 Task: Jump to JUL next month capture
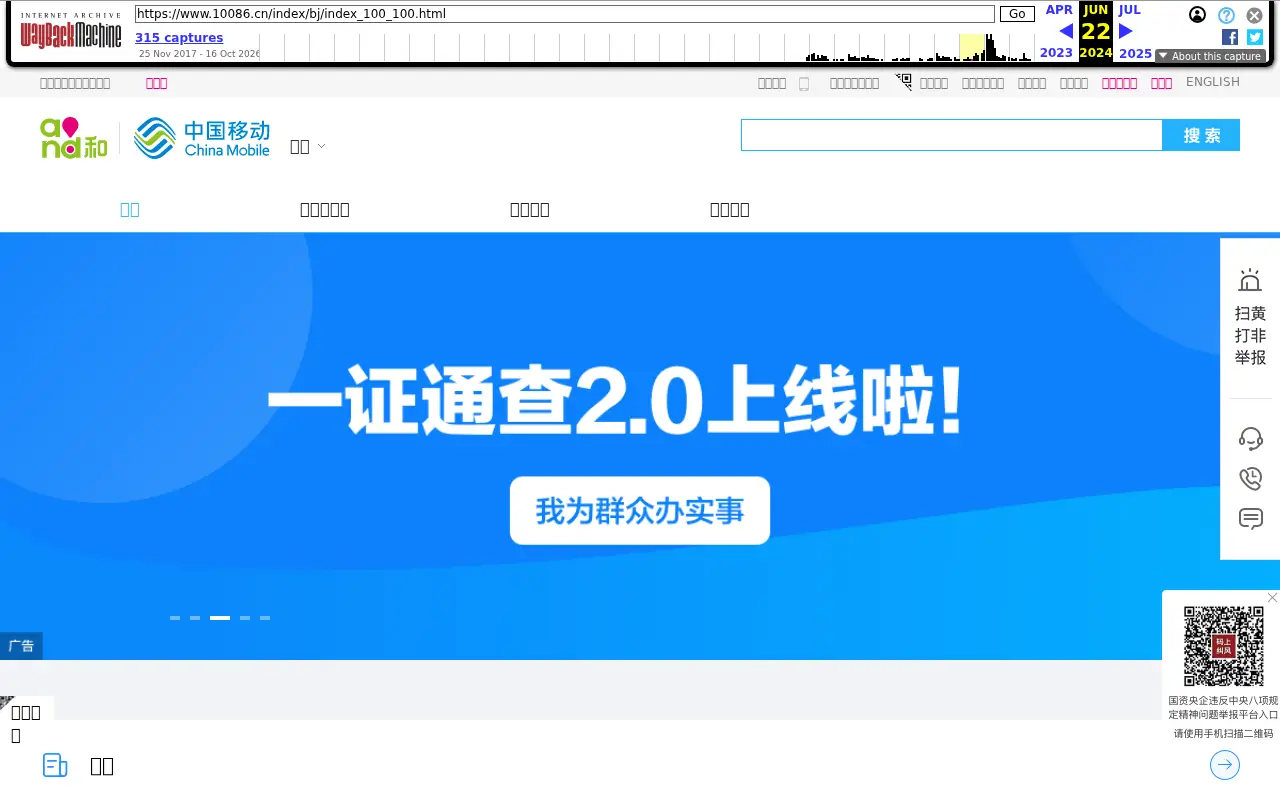(x=1129, y=10)
